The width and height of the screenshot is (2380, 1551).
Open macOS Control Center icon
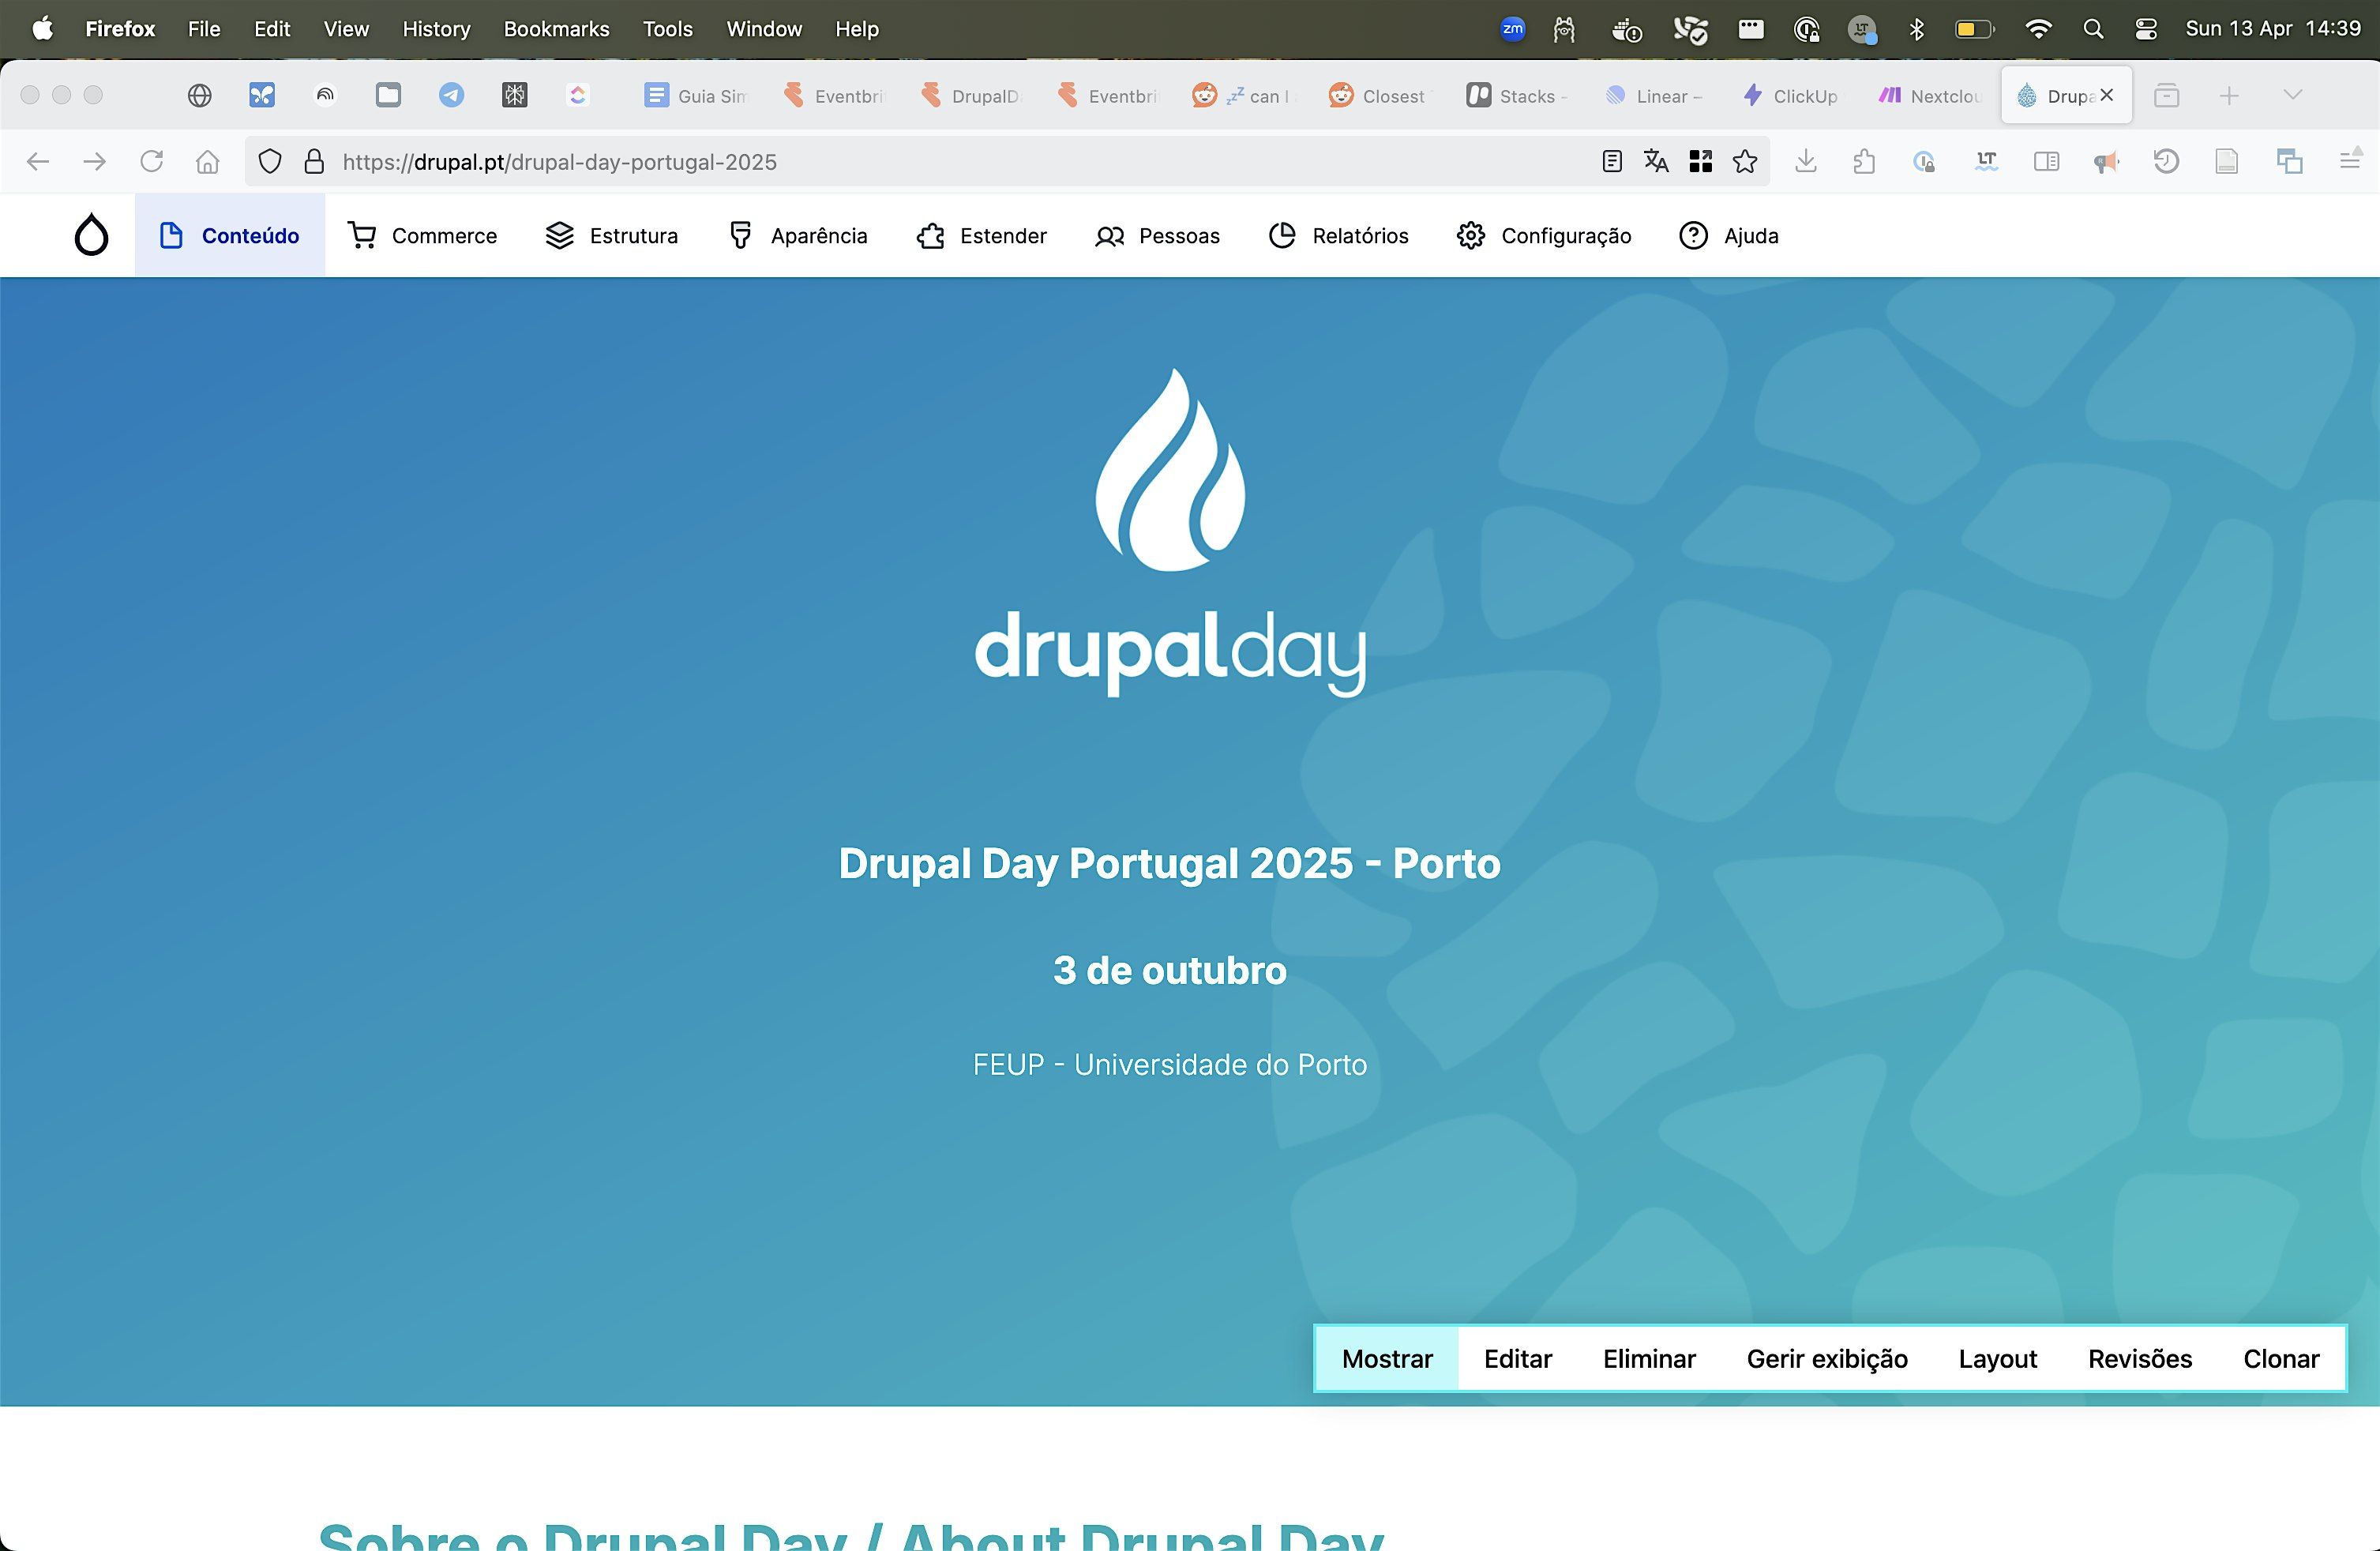pyautogui.click(x=2146, y=29)
